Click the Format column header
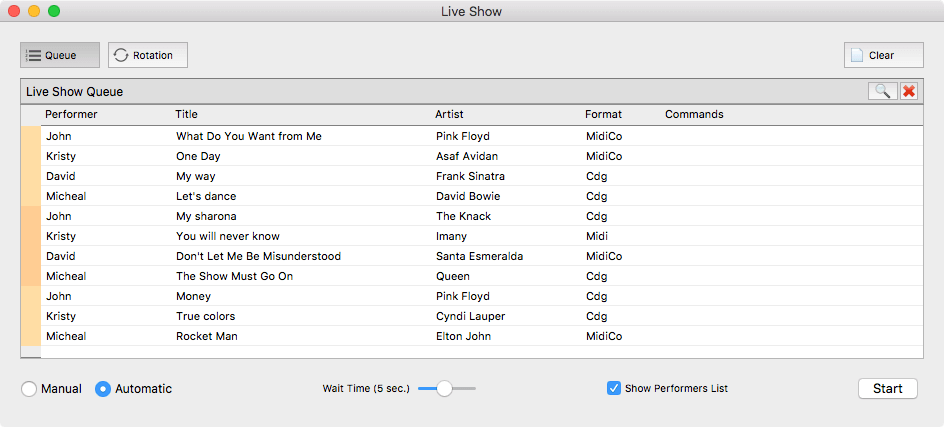 coord(603,114)
